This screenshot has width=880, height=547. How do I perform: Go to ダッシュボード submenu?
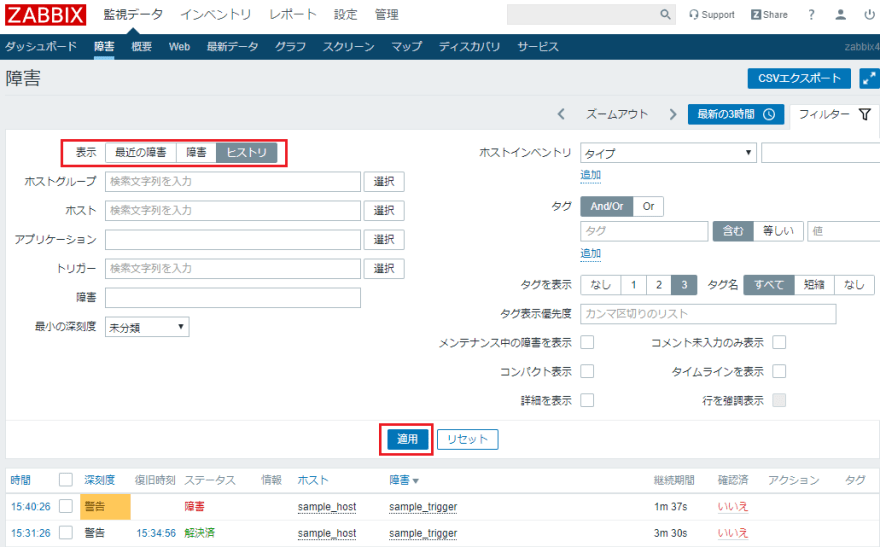pyautogui.click(x=41, y=47)
